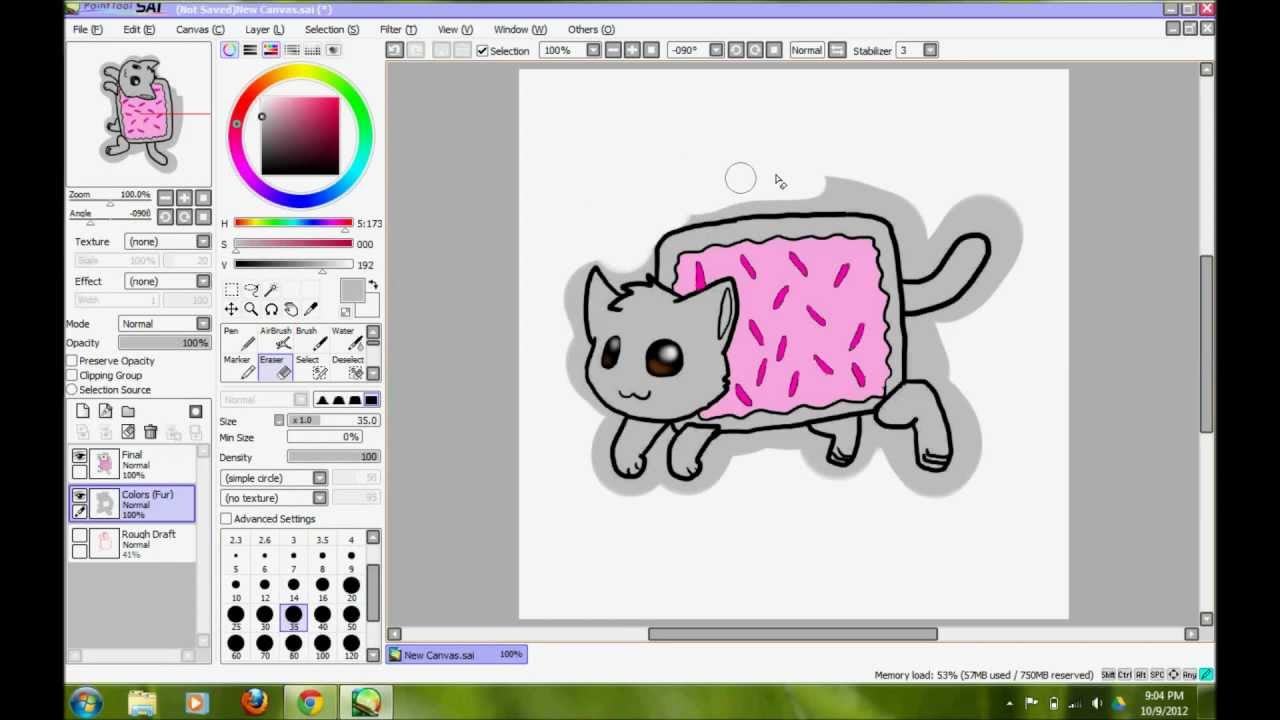This screenshot has height=720, width=1280.
Task: Delete the selected layer
Action: (x=150, y=432)
